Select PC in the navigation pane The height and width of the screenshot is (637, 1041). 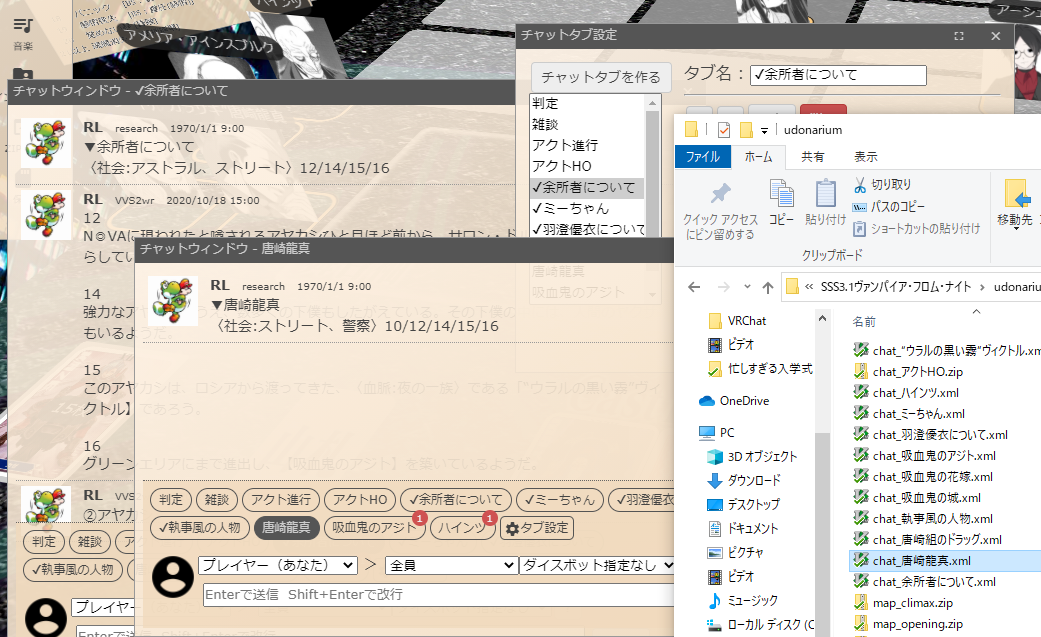coord(716,432)
